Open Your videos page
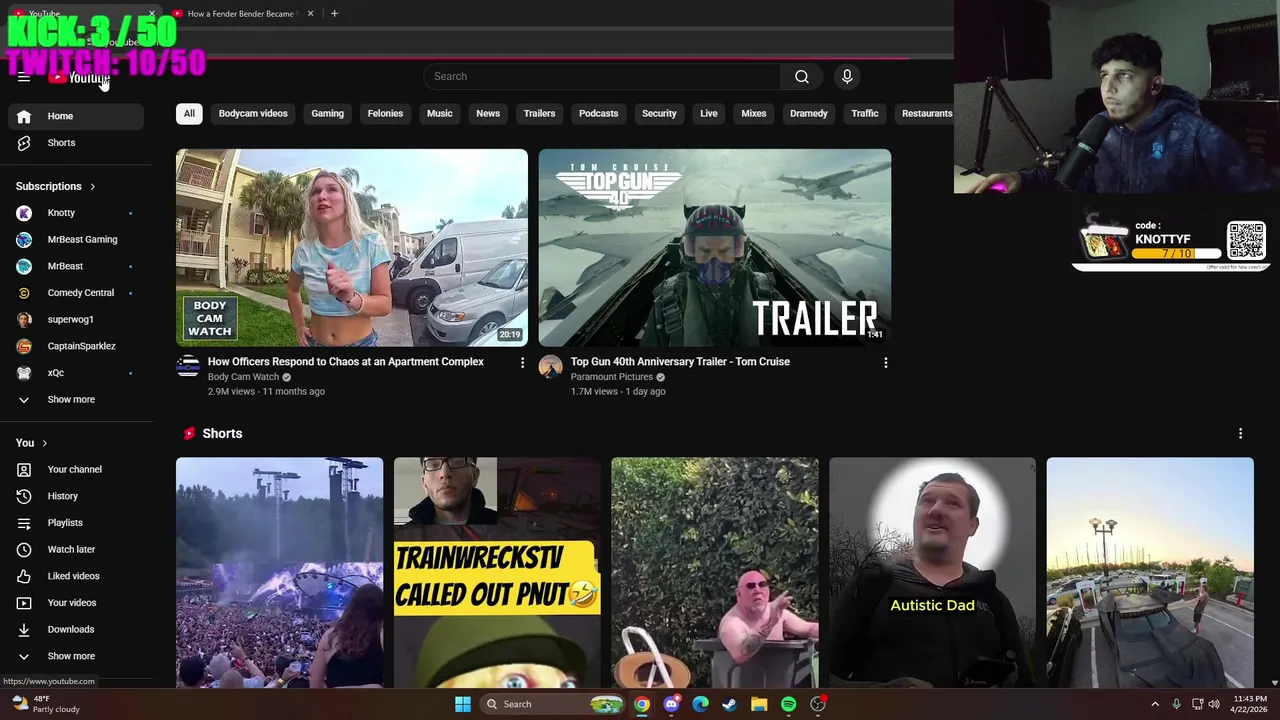 tap(76, 603)
